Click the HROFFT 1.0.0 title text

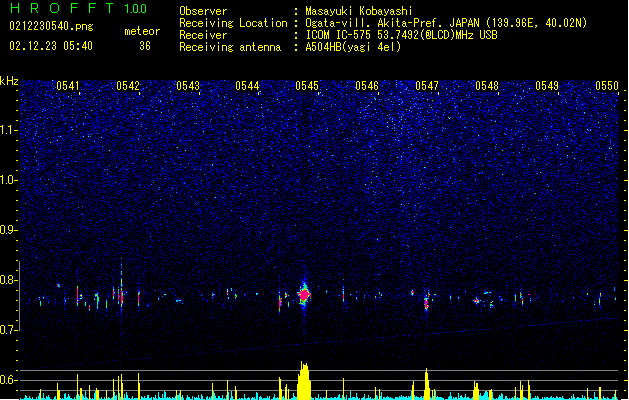point(79,8)
